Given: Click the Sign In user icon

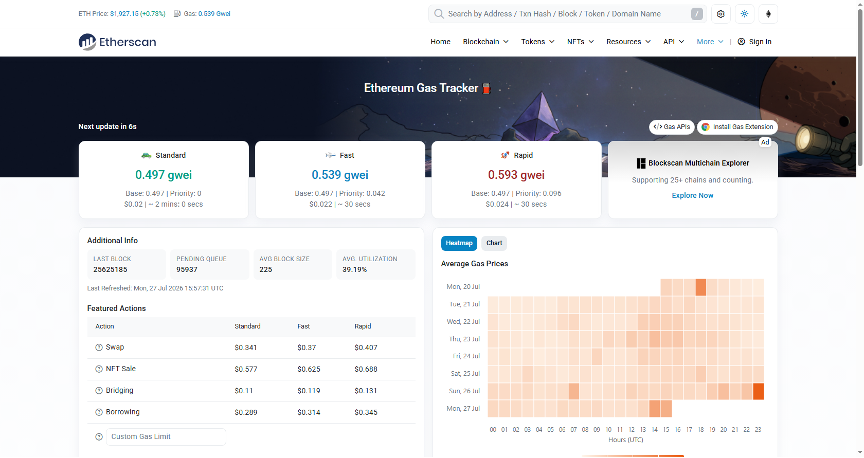Looking at the screenshot, I should (741, 41).
